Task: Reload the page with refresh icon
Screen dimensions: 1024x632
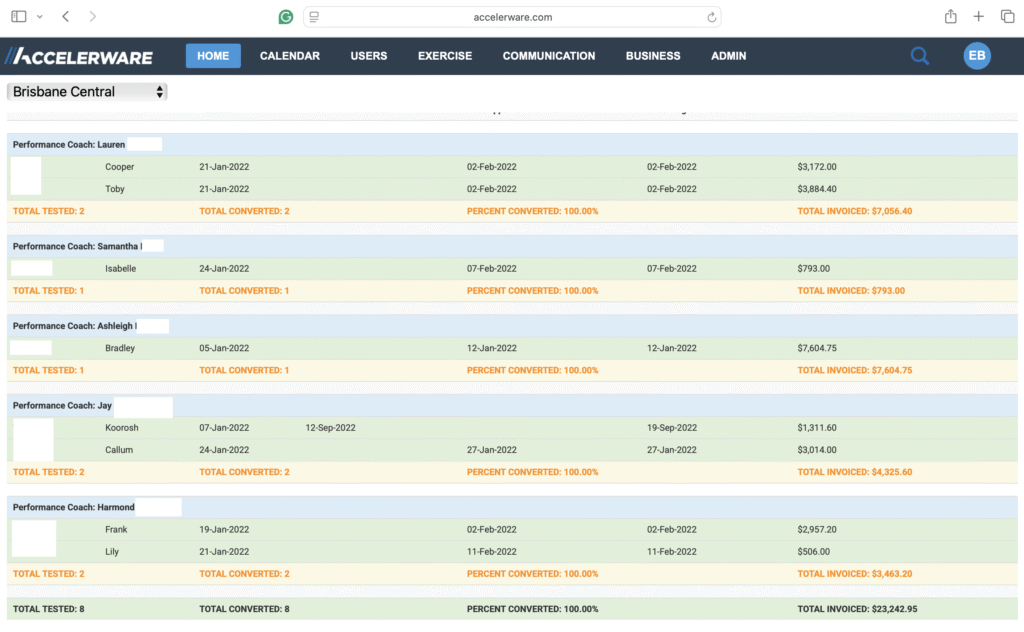Action: 711,17
